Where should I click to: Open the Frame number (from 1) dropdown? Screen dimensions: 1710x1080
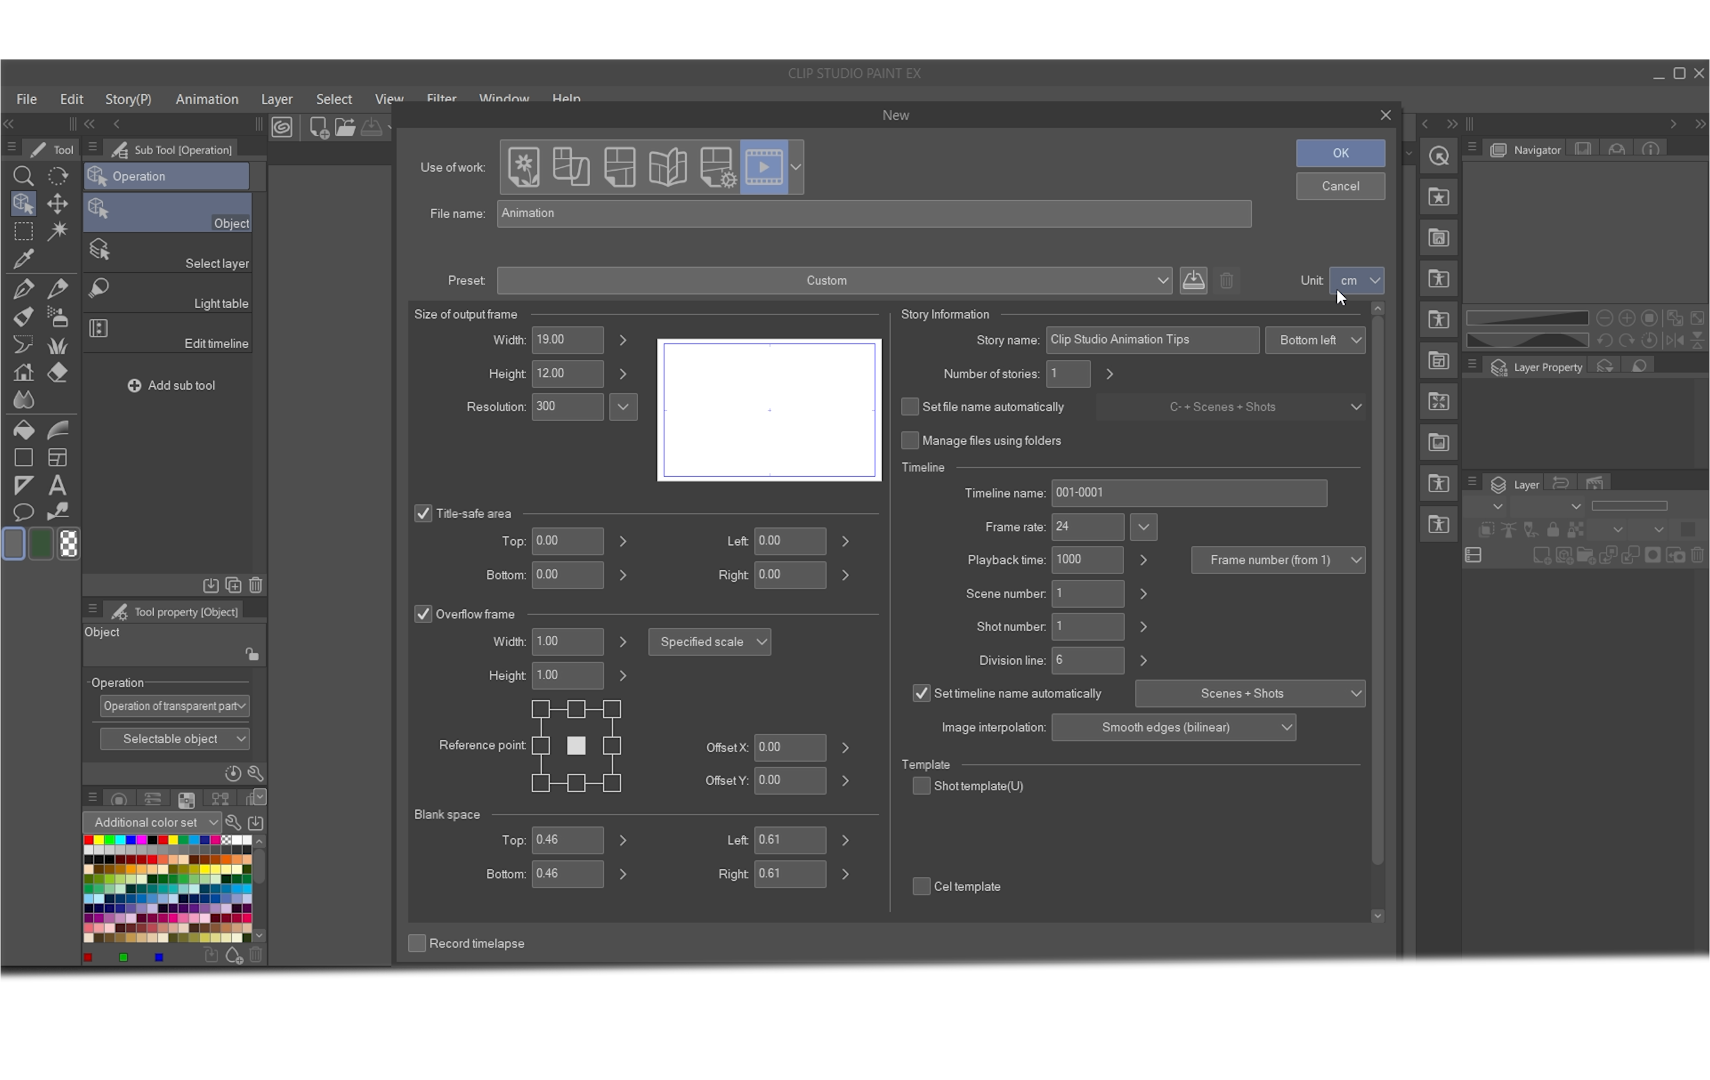pyautogui.click(x=1278, y=560)
